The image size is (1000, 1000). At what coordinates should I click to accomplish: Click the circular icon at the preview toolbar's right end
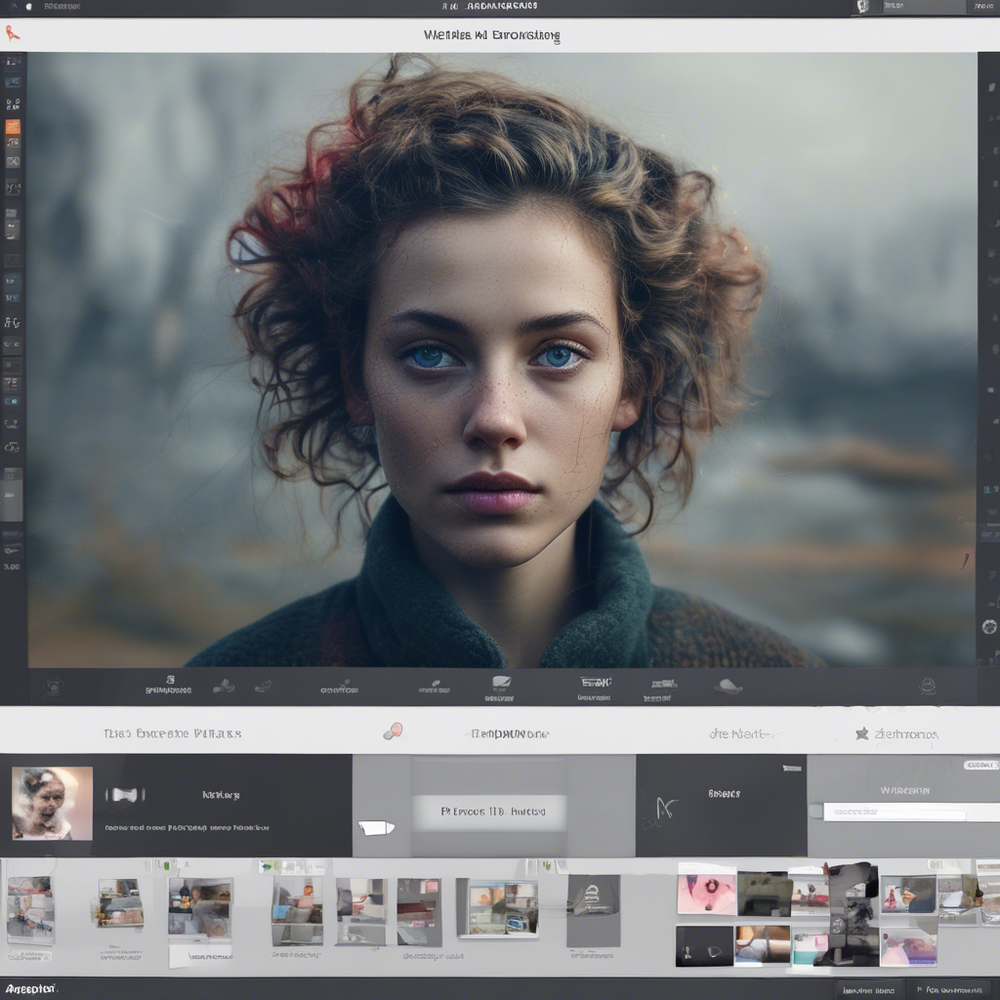pos(927,685)
